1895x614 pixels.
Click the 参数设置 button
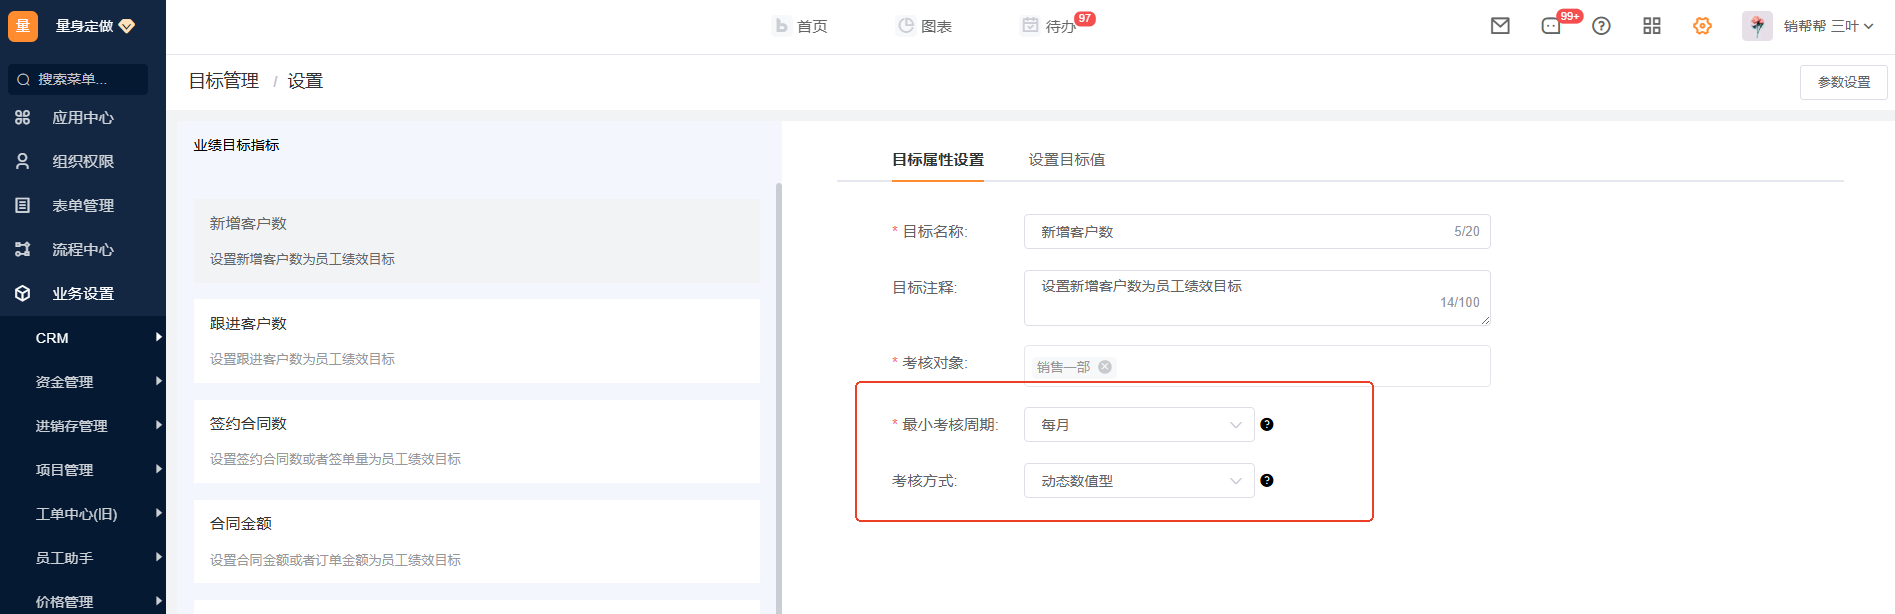[x=1843, y=82]
